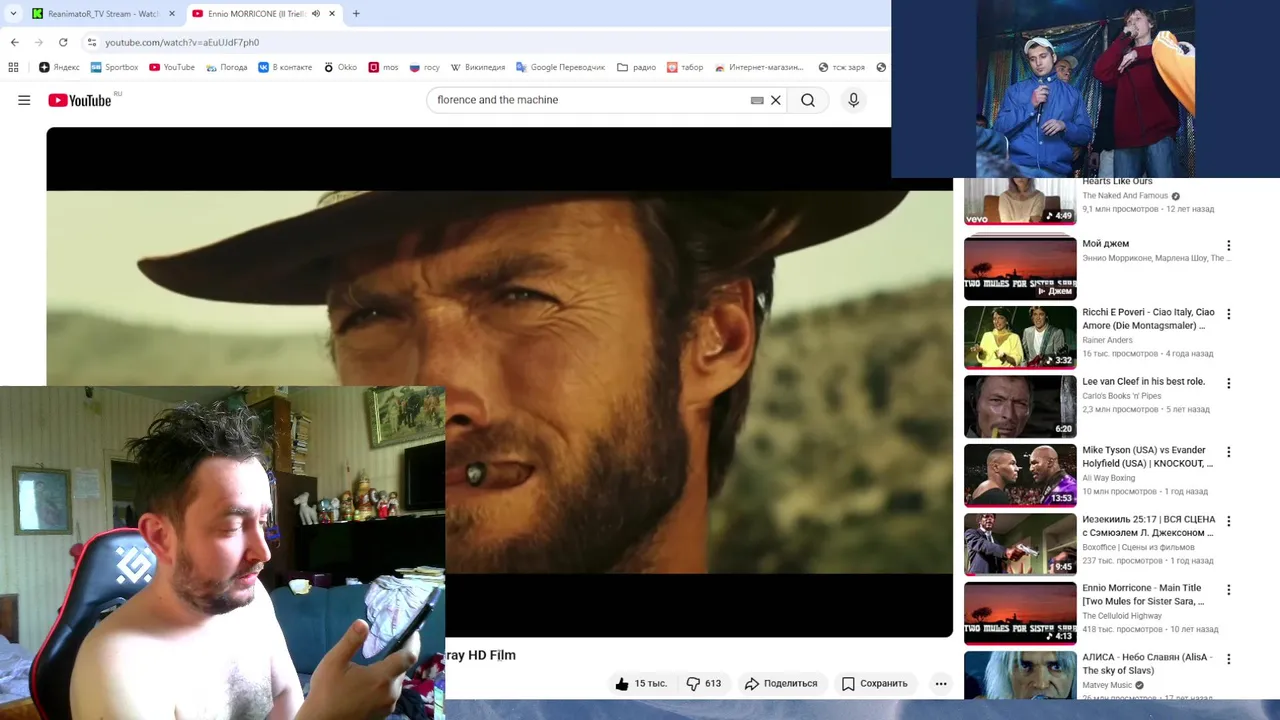Screen dimensions: 1280x720
Task: Open the Интернет-магазин bookmark
Action: click(759, 67)
